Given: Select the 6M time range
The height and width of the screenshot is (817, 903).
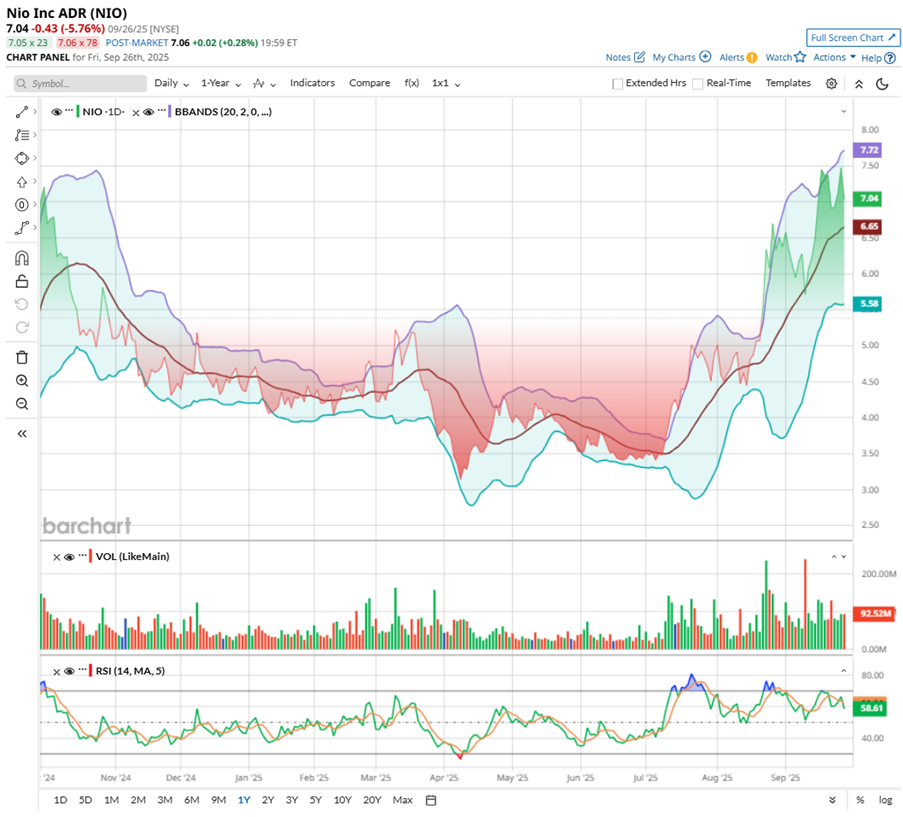Looking at the screenshot, I should pos(192,800).
